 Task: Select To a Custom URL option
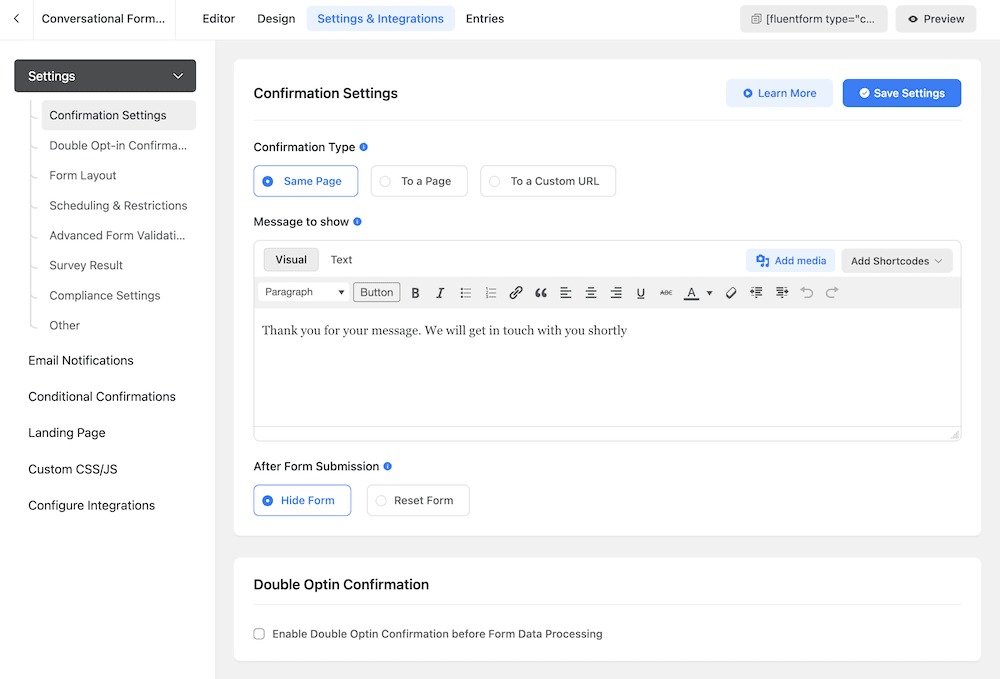tap(548, 181)
